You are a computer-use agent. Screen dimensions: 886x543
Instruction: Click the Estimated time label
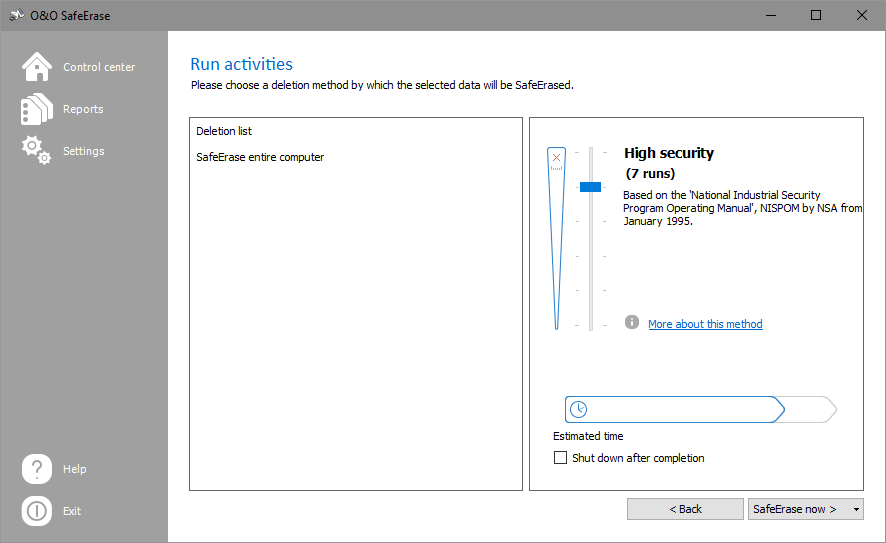coord(588,436)
